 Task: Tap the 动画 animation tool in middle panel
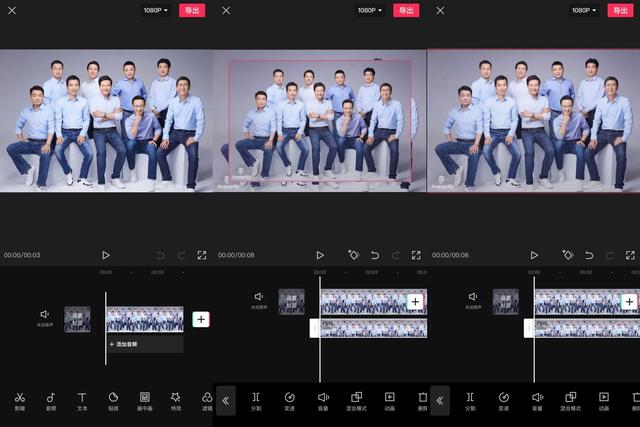point(390,401)
